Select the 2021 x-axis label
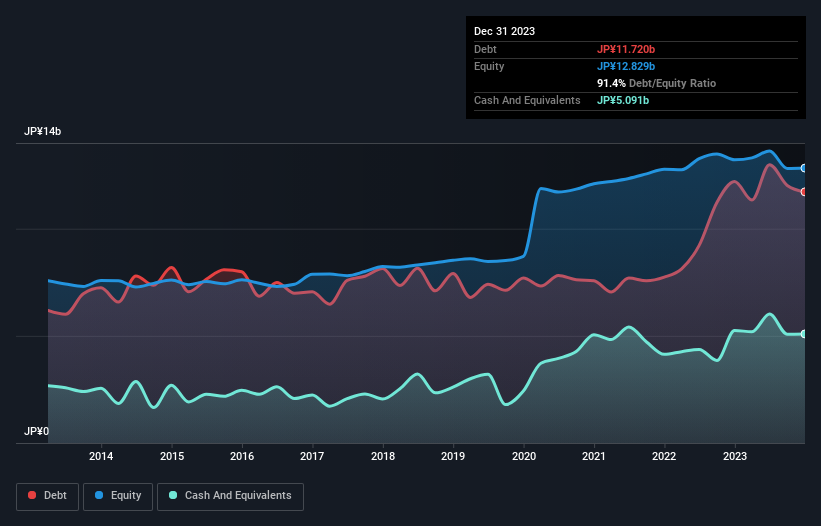Screen dimensions: 821x526 [594, 456]
